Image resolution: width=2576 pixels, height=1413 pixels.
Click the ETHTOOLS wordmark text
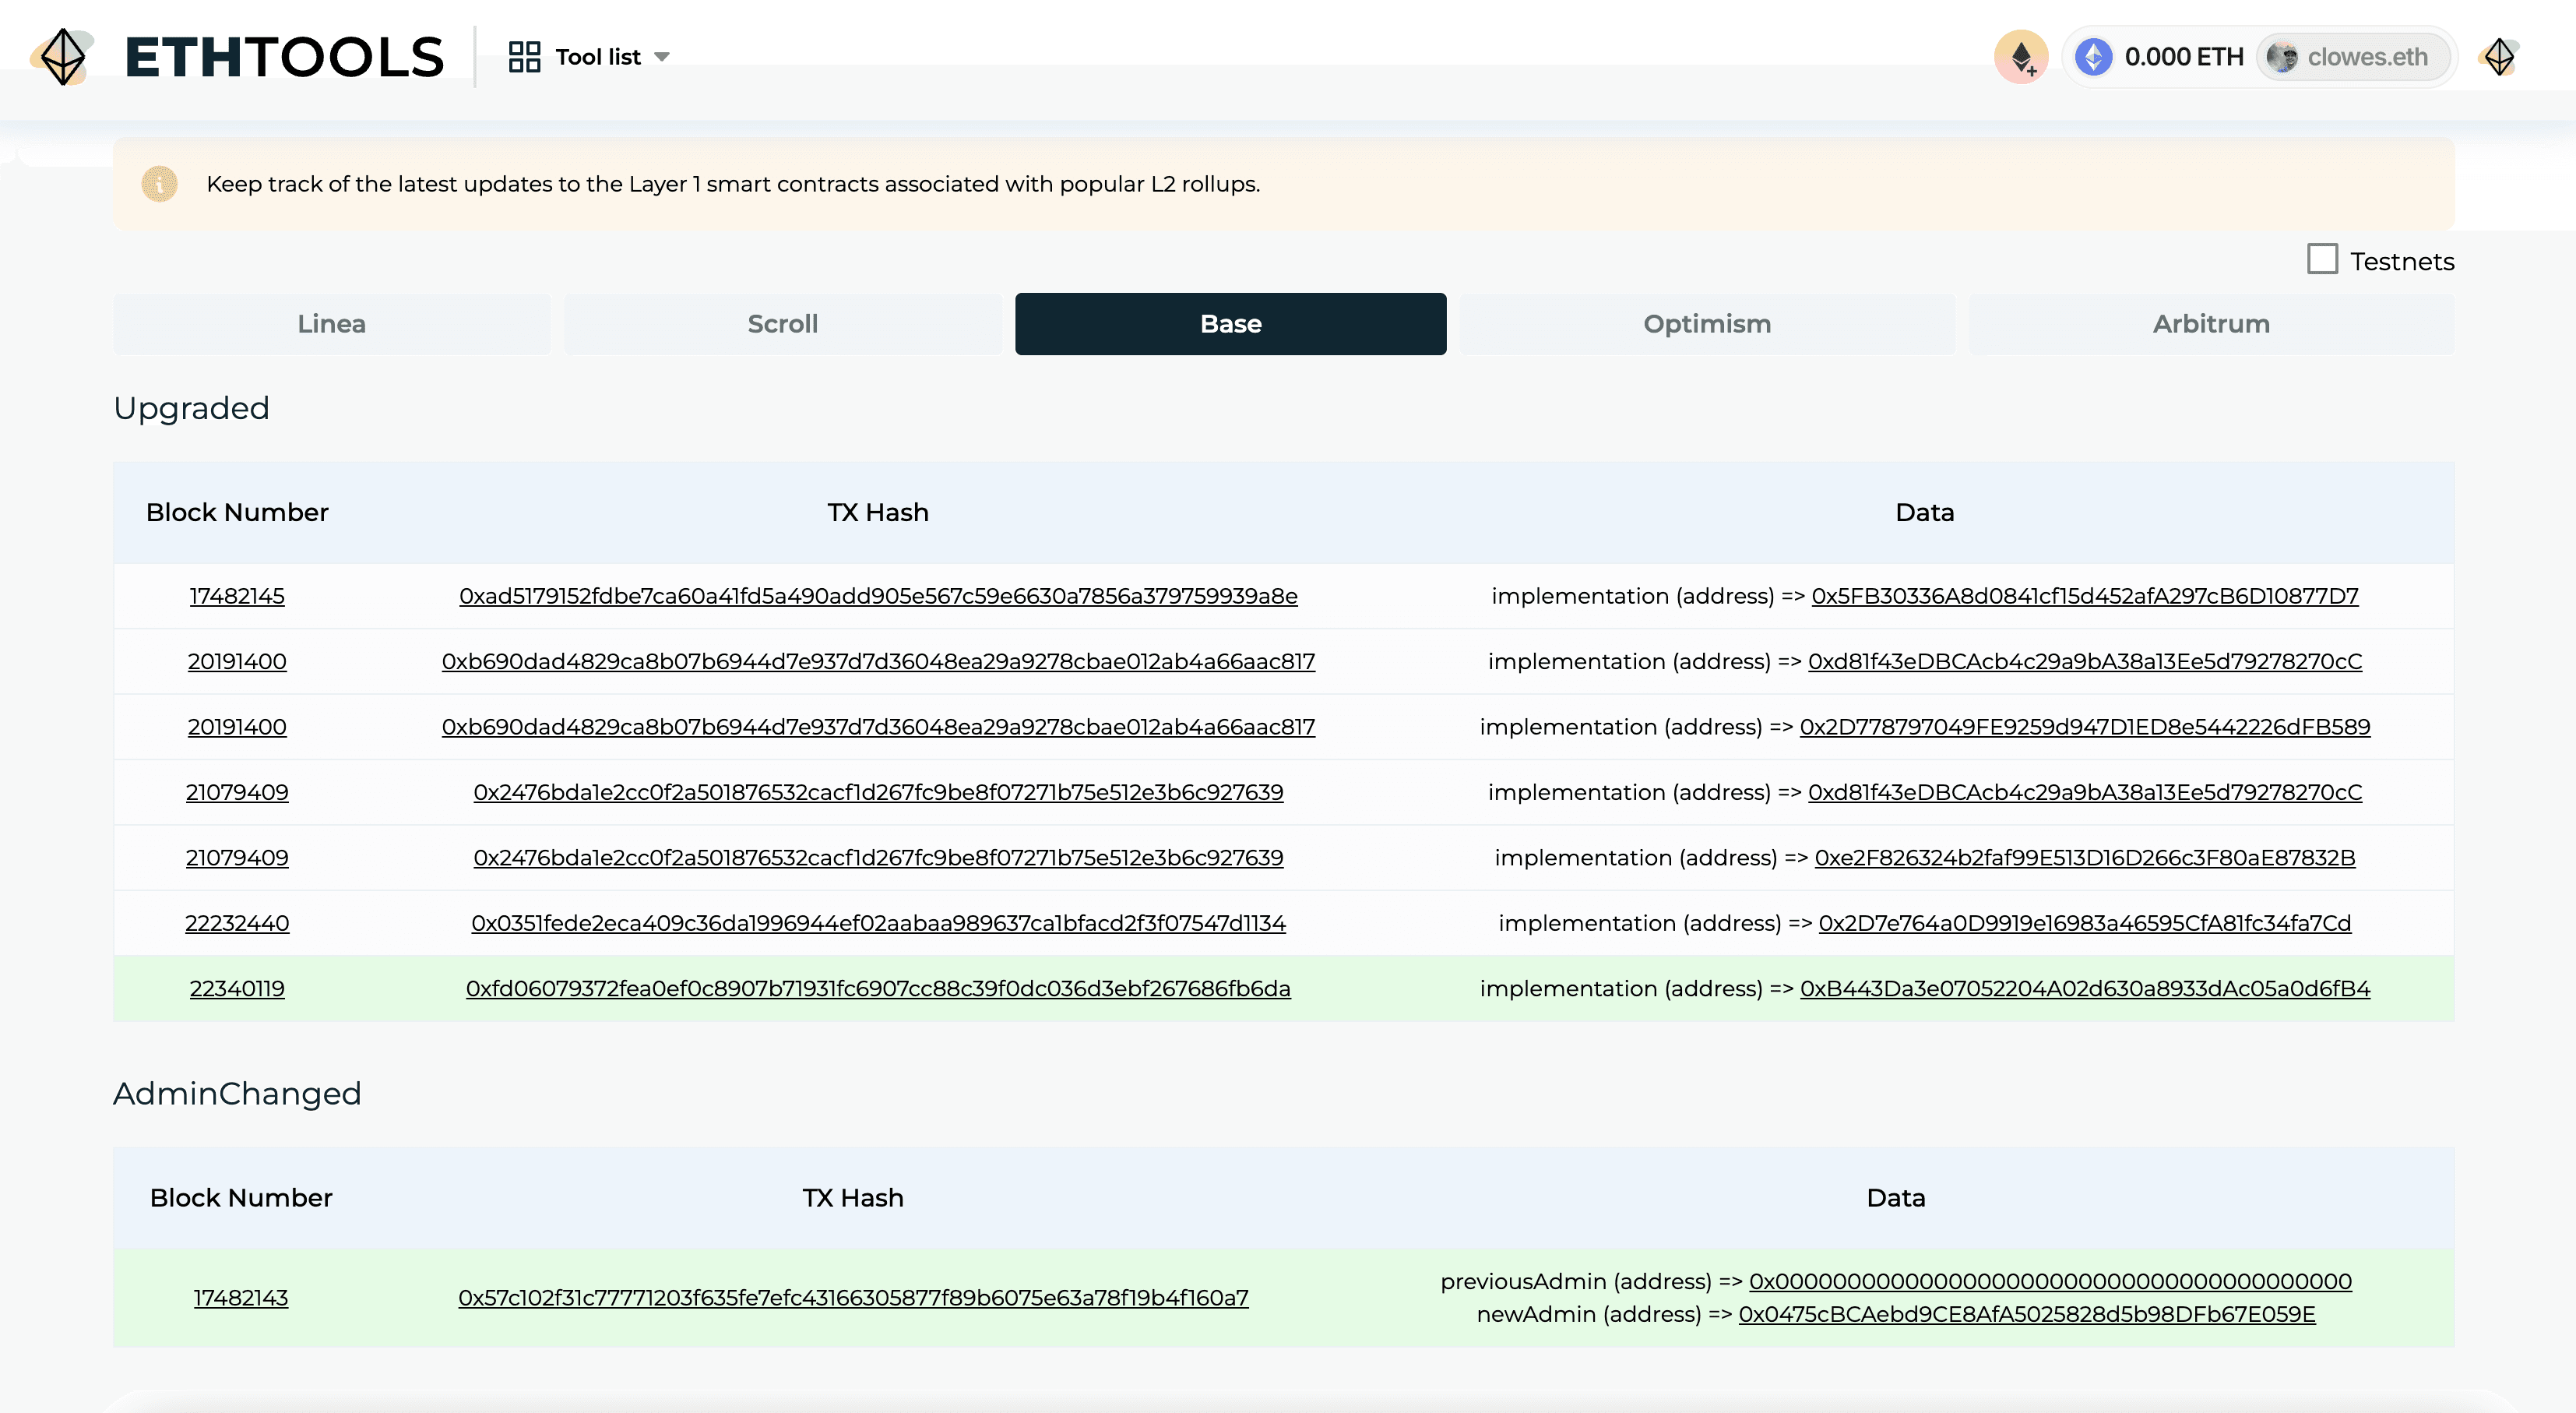coord(284,57)
